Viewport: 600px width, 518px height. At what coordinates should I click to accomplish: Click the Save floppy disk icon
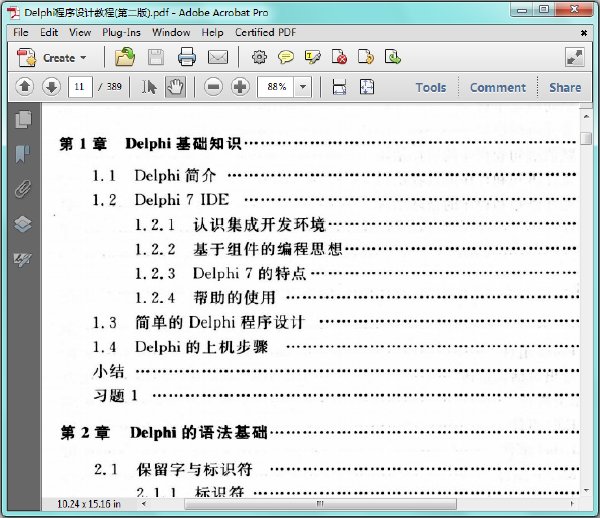(x=156, y=57)
